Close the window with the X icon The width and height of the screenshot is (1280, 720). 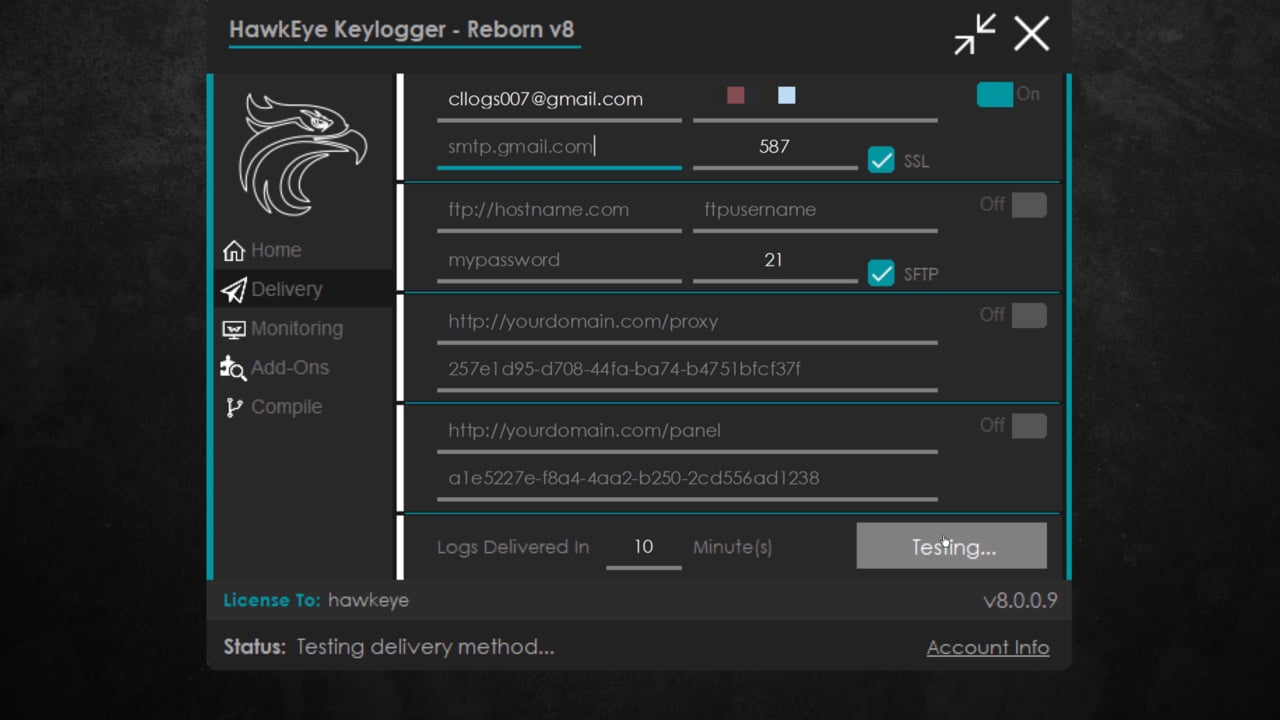(1031, 34)
